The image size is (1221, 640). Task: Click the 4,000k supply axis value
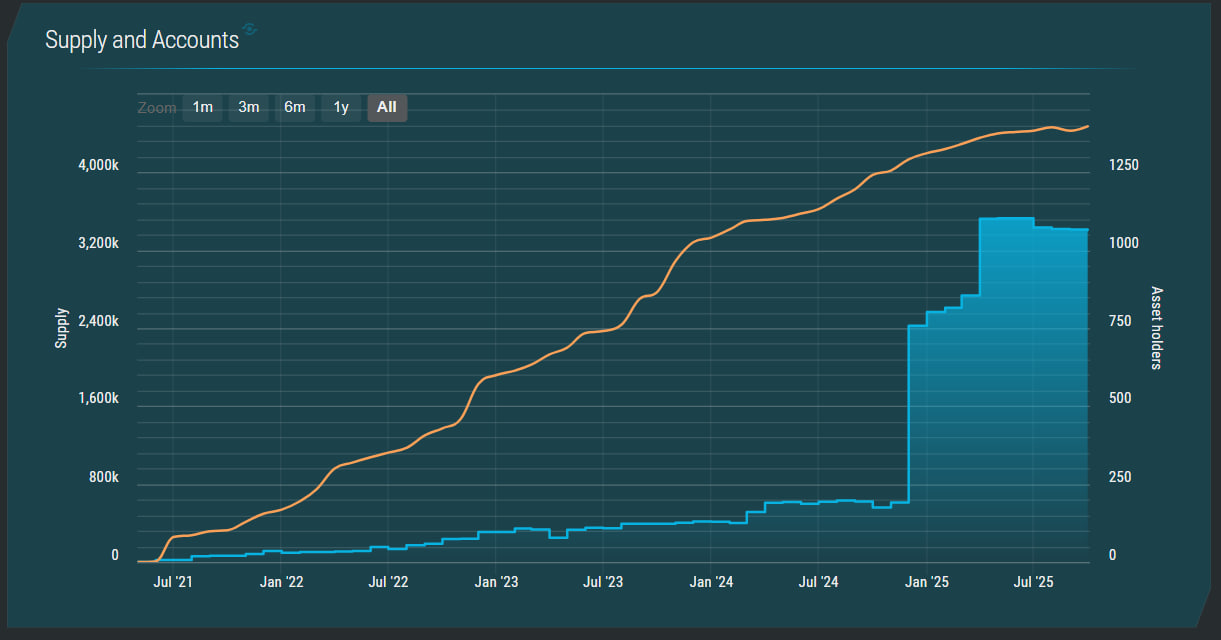[x=98, y=166]
